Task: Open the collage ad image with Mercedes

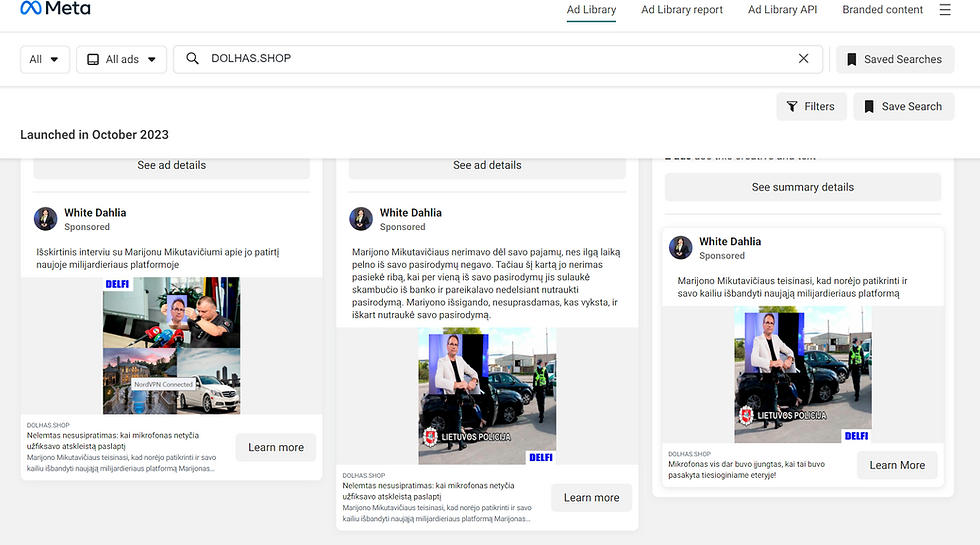Action: click(x=171, y=346)
